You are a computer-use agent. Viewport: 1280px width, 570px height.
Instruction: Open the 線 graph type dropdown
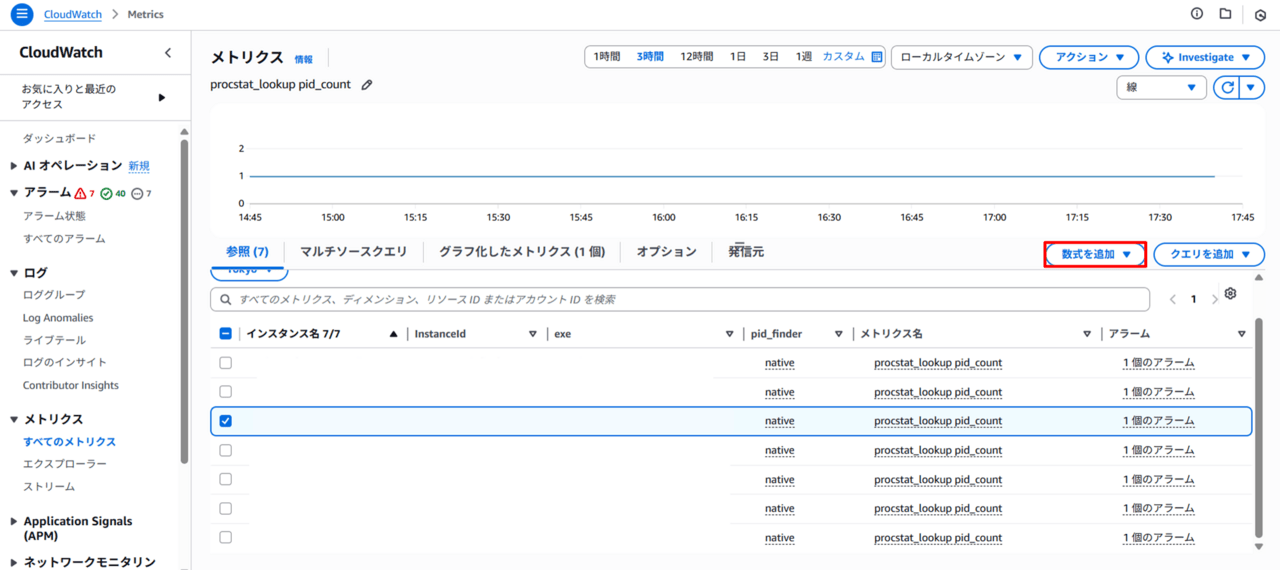click(1161, 88)
